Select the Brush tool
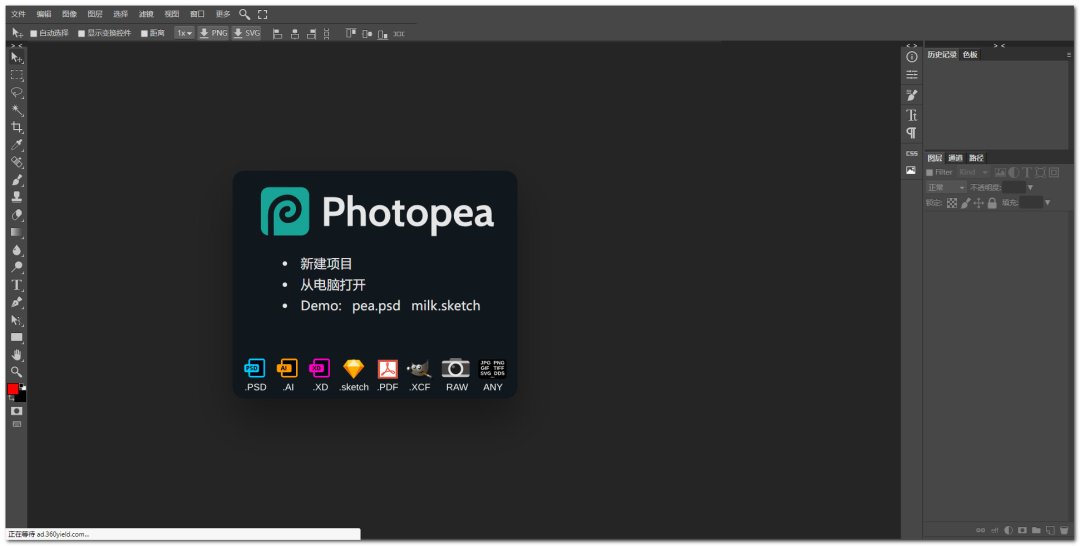This screenshot has width=1080, height=546. coord(17,180)
